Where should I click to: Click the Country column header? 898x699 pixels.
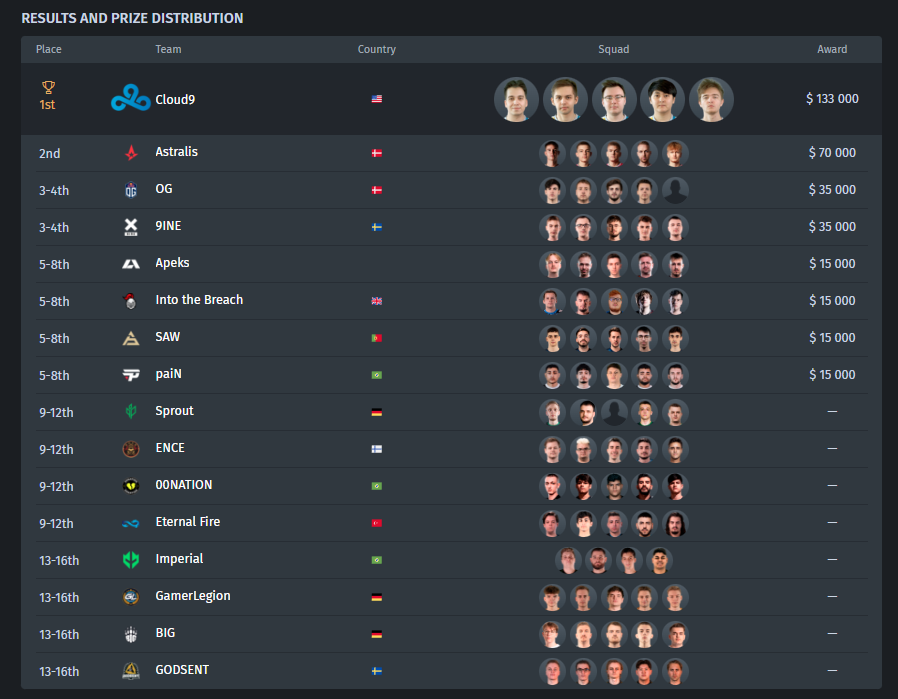(377, 49)
